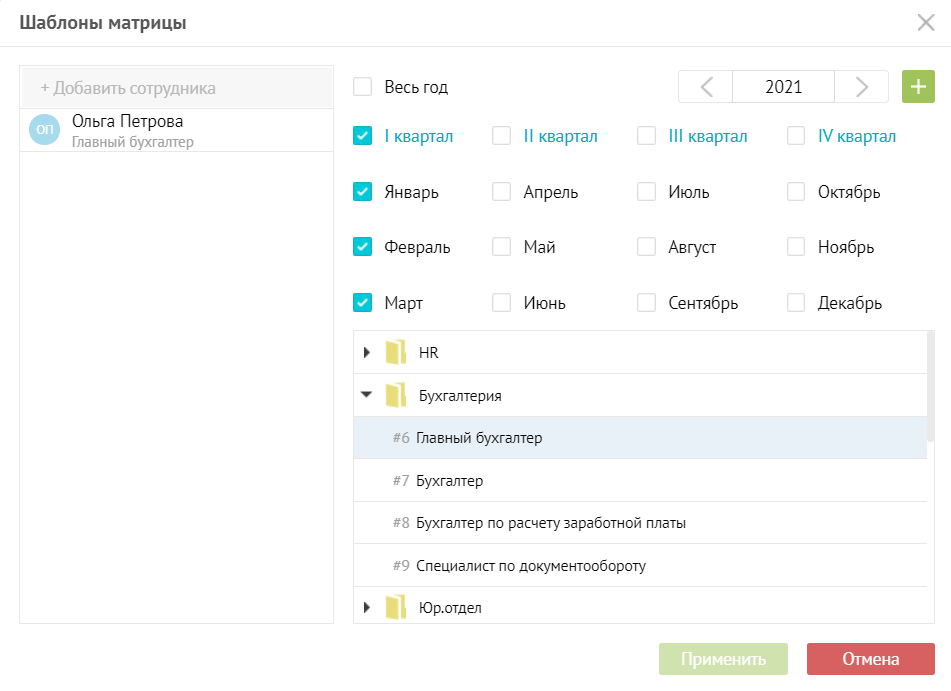Select Специалист по документообороту item

coord(531,565)
